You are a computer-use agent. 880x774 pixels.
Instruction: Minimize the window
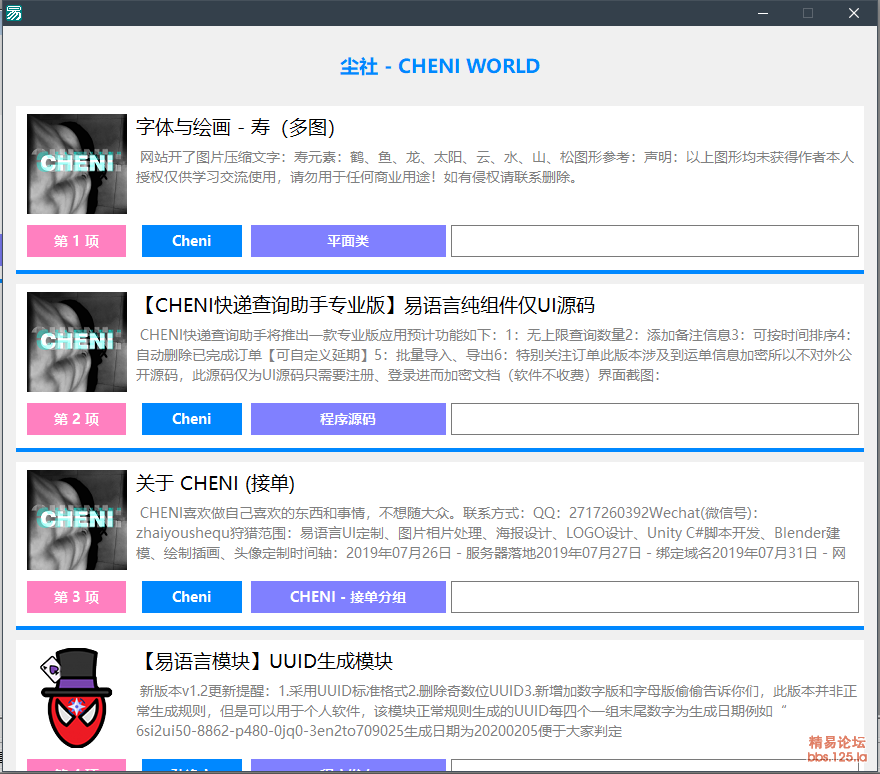(763, 13)
